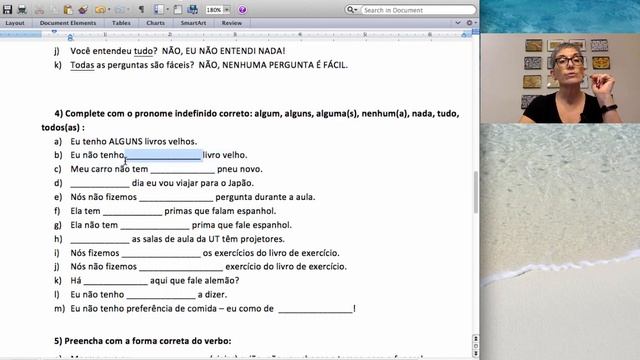Viewport: 640px width, 360px height.
Task: Open the Charts ribbon tab
Action: (x=156, y=23)
